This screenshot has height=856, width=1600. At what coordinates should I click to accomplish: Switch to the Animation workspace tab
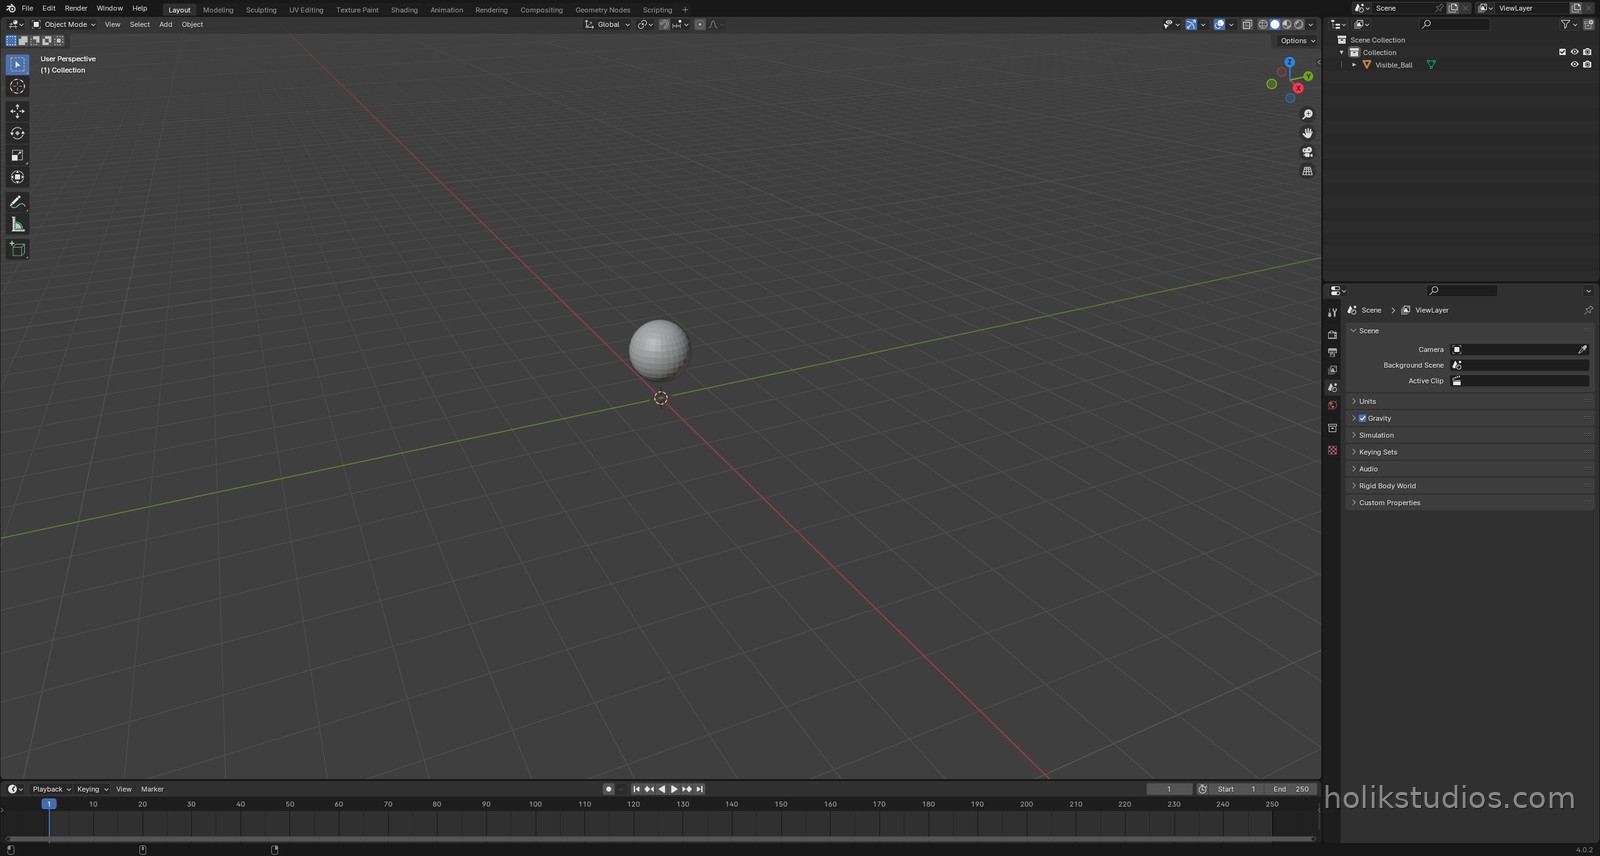tap(446, 10)
